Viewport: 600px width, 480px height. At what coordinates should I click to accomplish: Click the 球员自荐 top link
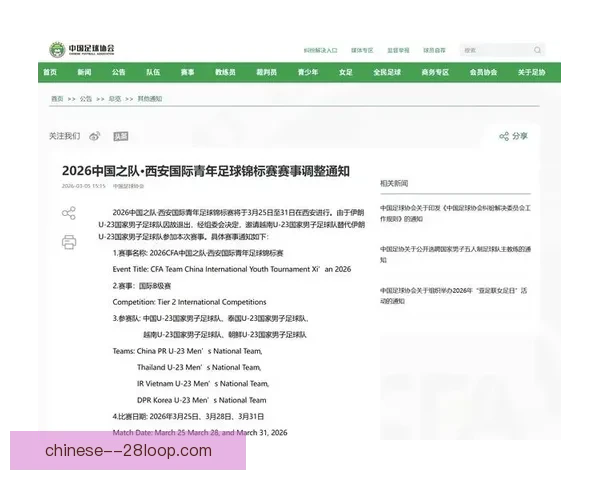point(434,50)
